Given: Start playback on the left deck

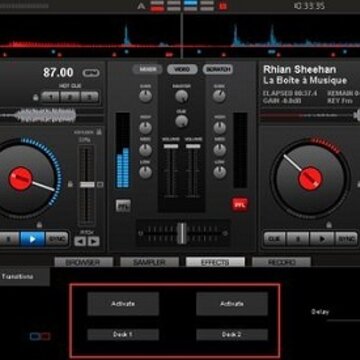Looking at the screenshot, I should [32, 239].
